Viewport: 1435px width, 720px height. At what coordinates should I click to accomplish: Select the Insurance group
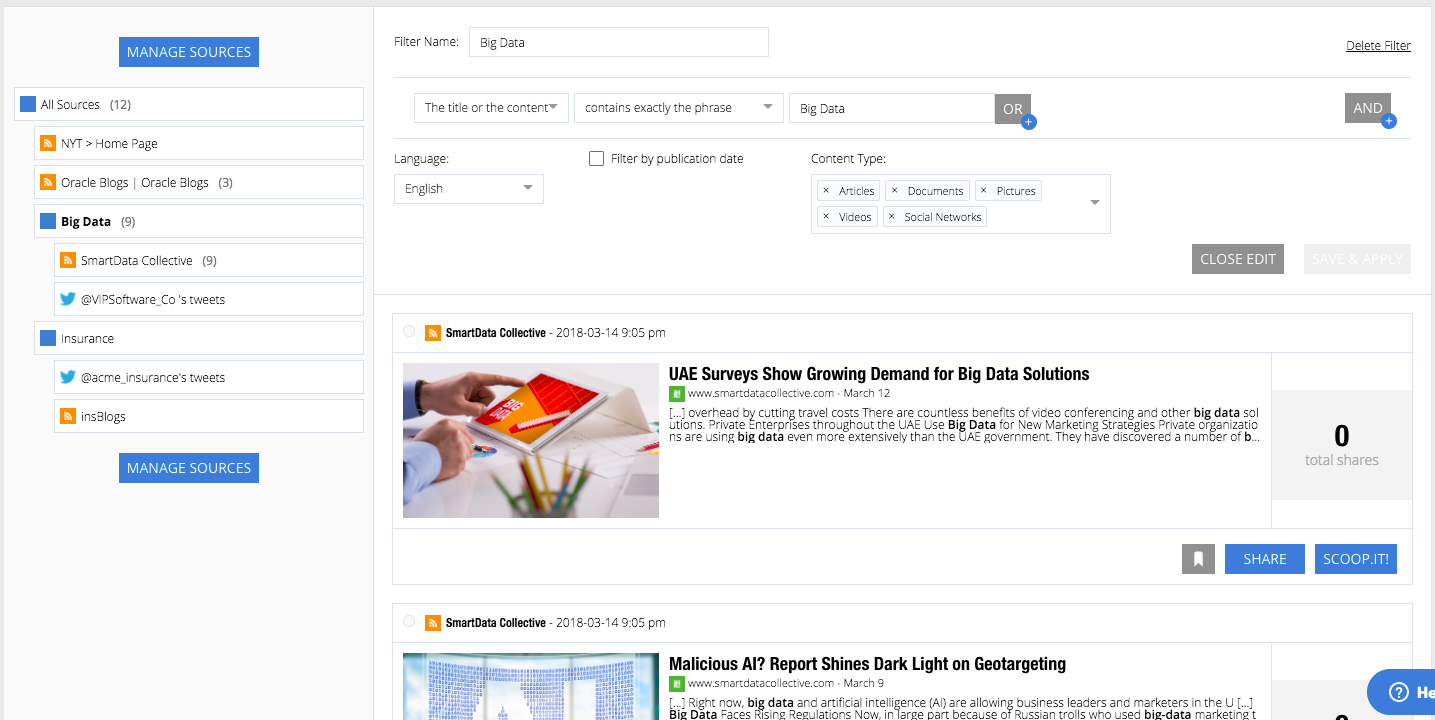[x=199, y=338]
